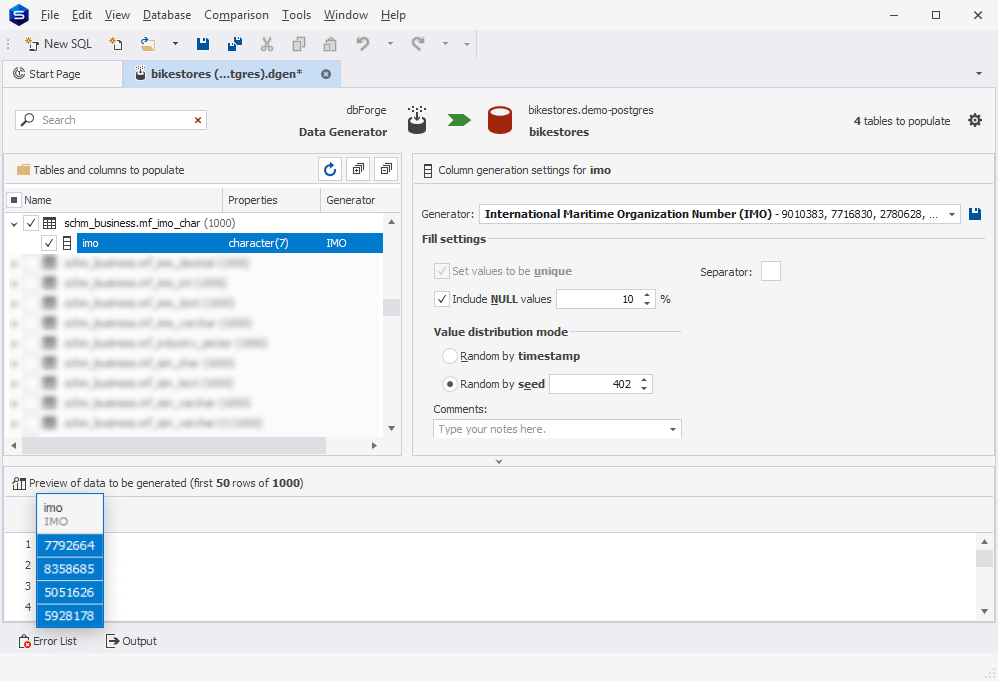Screen dimensions: 998x681
Task: Decrease the NULL percentage with down arrow
Action: click(x=647, y=304)
